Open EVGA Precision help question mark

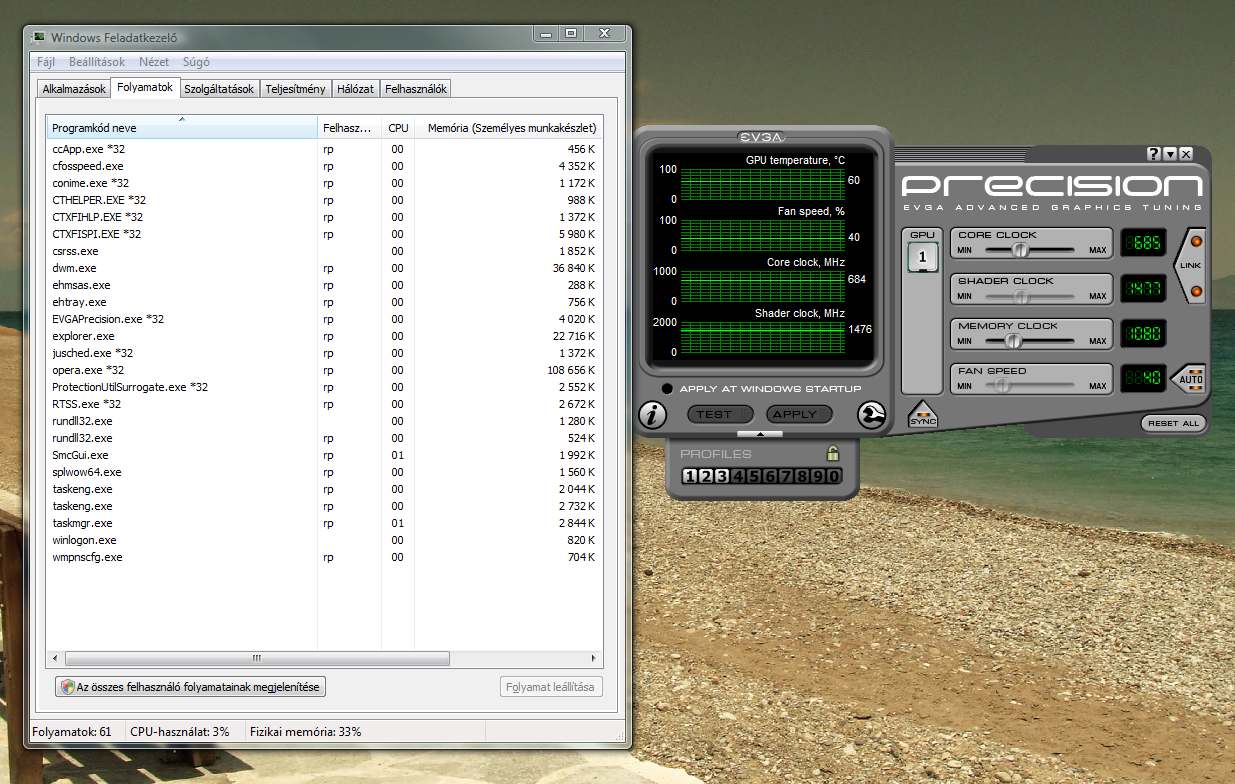[x=1153, y=154]
